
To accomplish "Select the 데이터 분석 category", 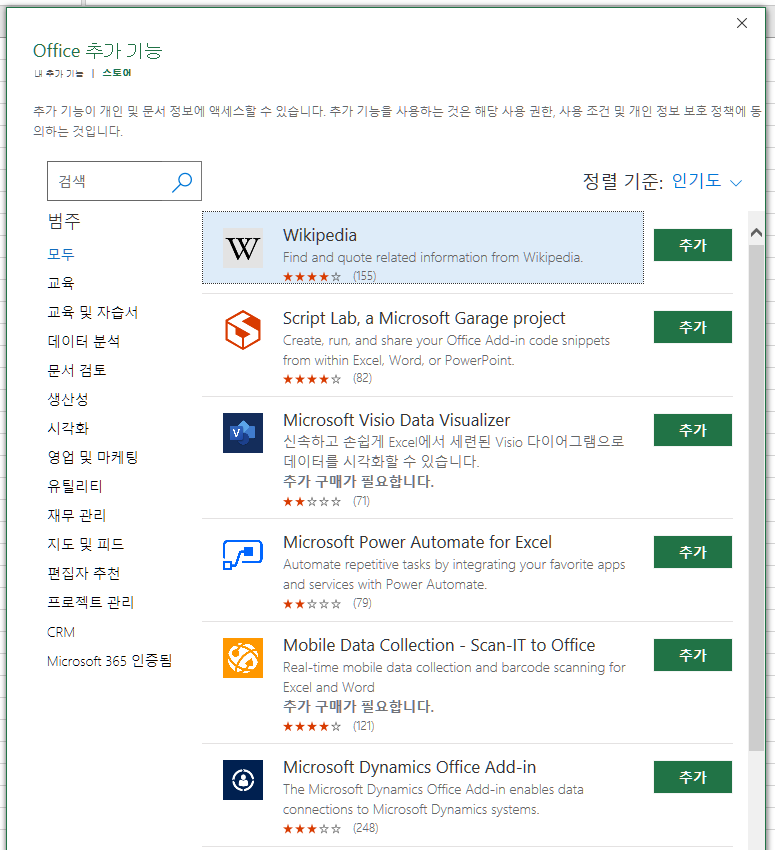I will [x=83, y=341].
